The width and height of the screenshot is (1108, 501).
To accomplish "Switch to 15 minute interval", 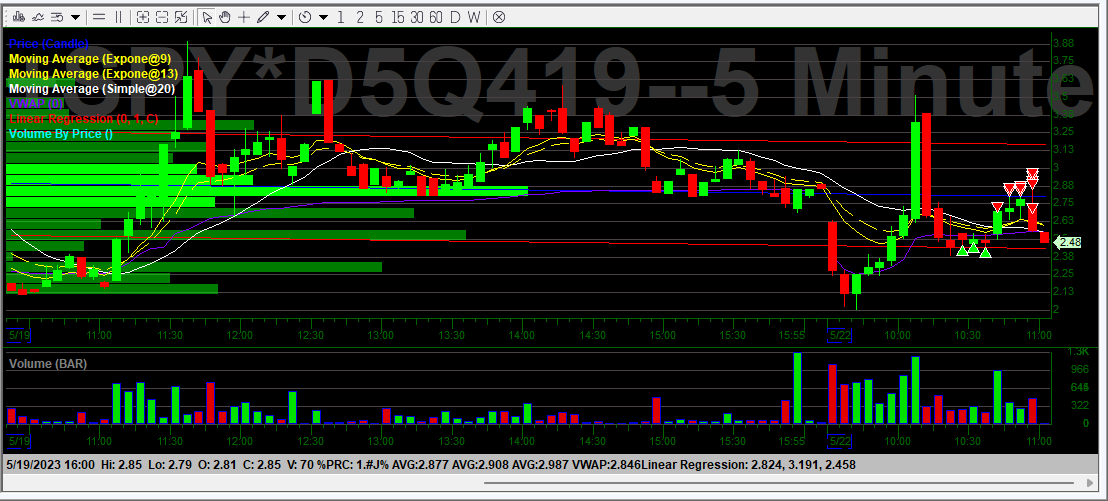I will tap(398, 17).
